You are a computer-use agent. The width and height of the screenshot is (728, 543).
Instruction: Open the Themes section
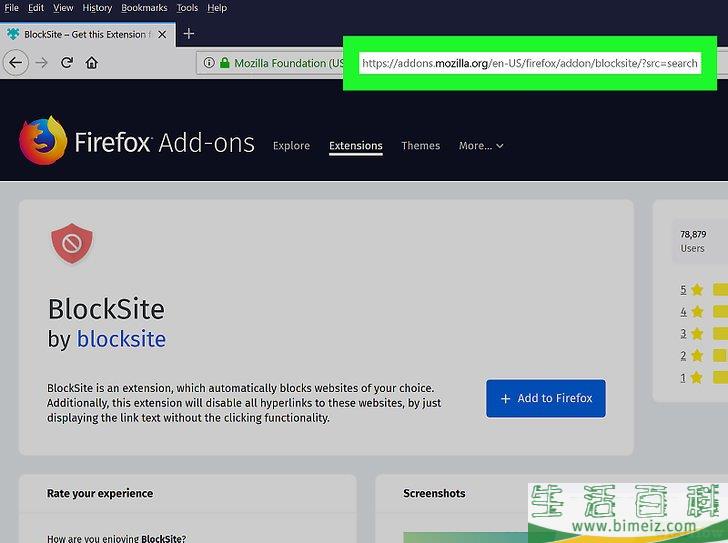tap(421, 146)
